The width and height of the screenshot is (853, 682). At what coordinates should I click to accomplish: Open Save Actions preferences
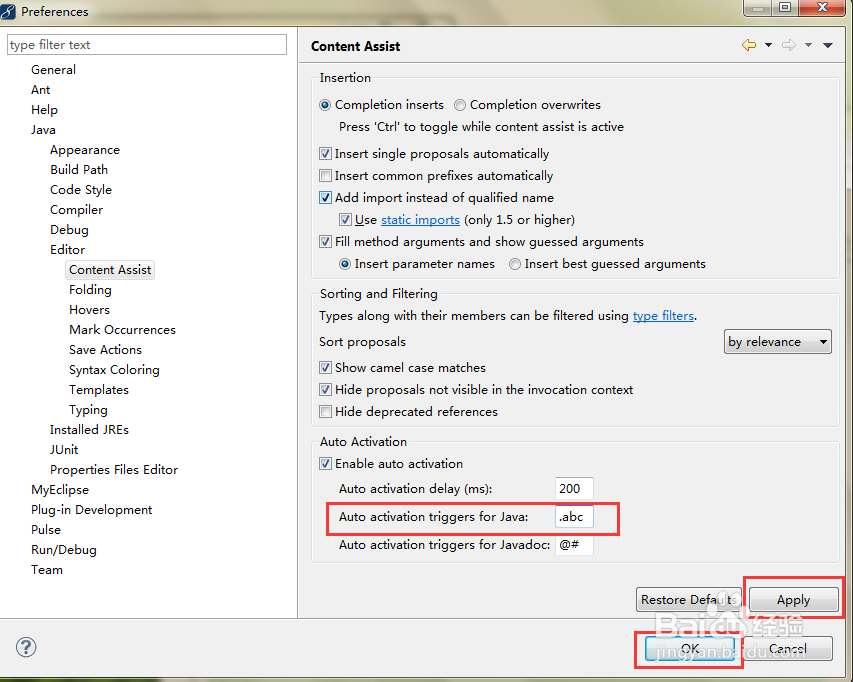pyautogui.click(x=106, y=350)
